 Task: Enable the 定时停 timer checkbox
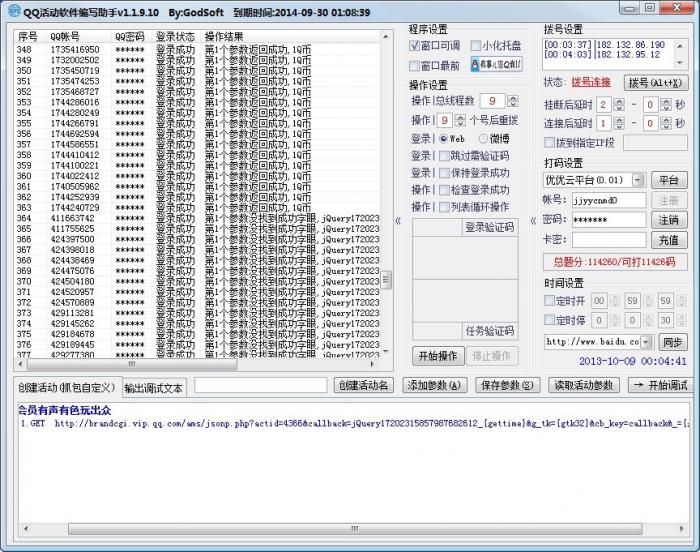[549, 320]
